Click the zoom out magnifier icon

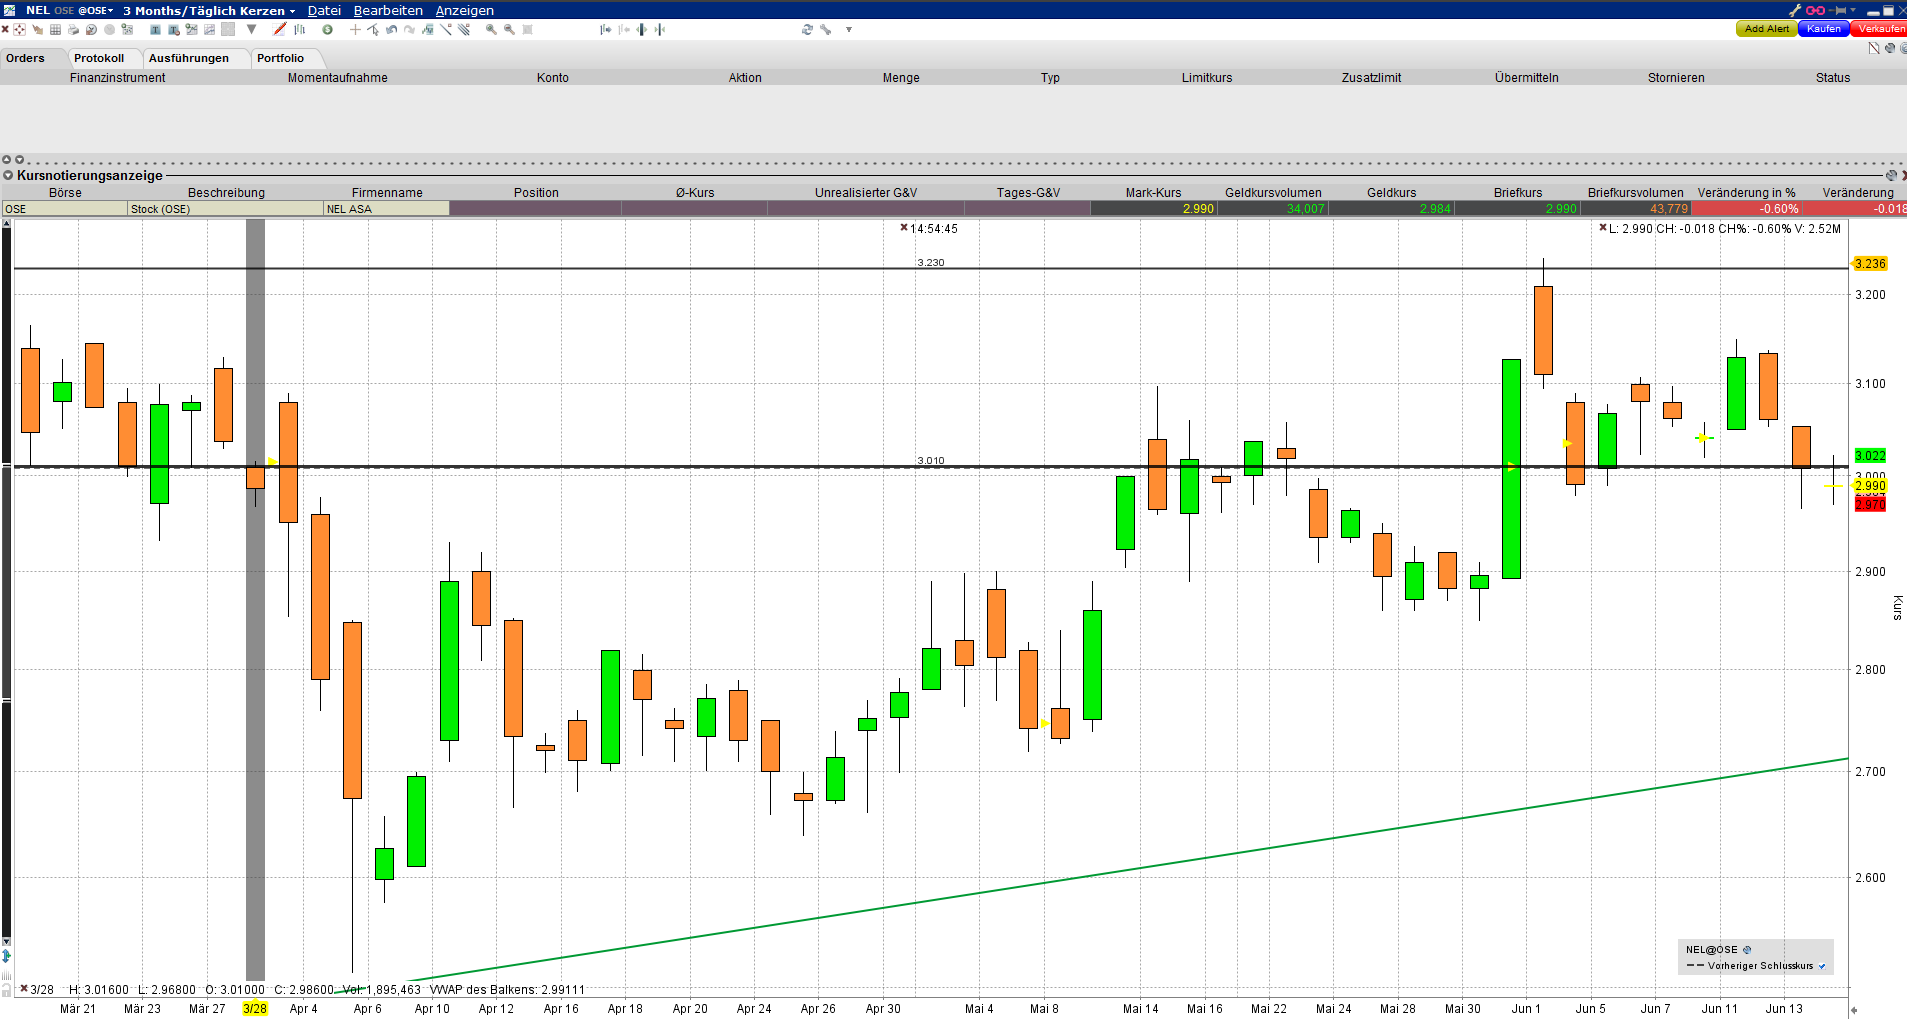509,29
